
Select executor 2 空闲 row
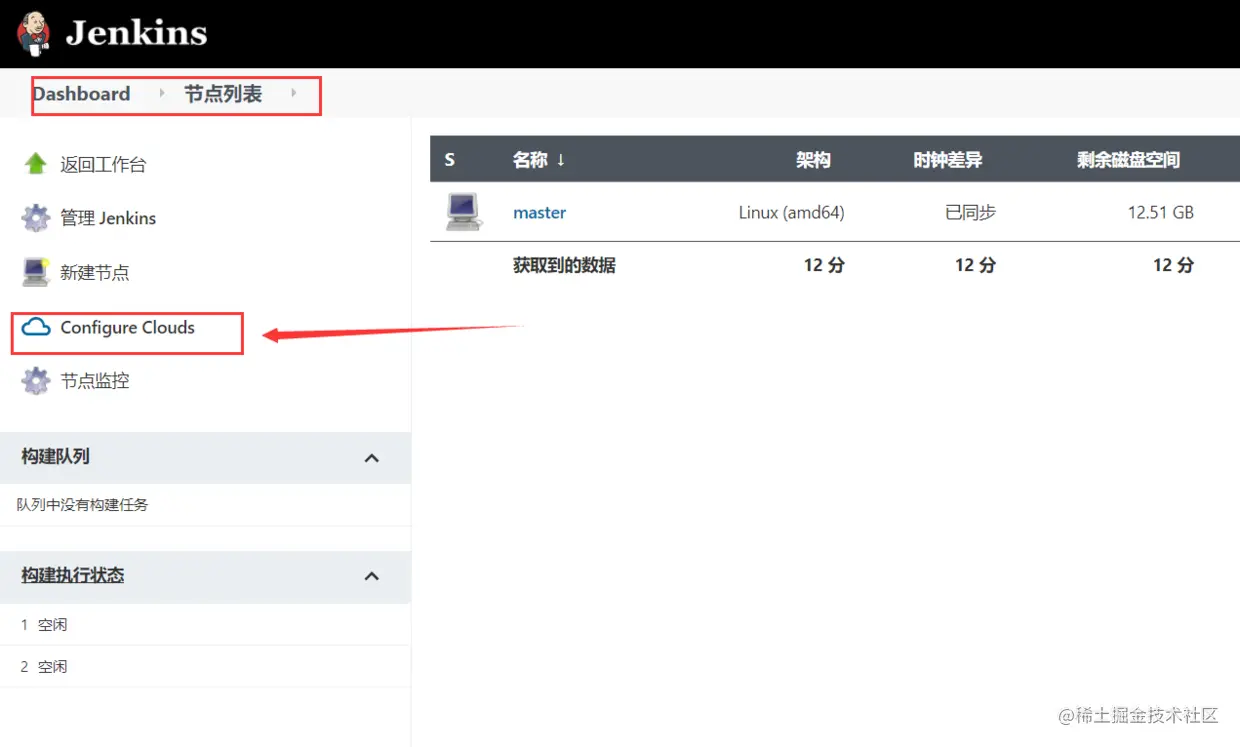[x=205, y=667]
